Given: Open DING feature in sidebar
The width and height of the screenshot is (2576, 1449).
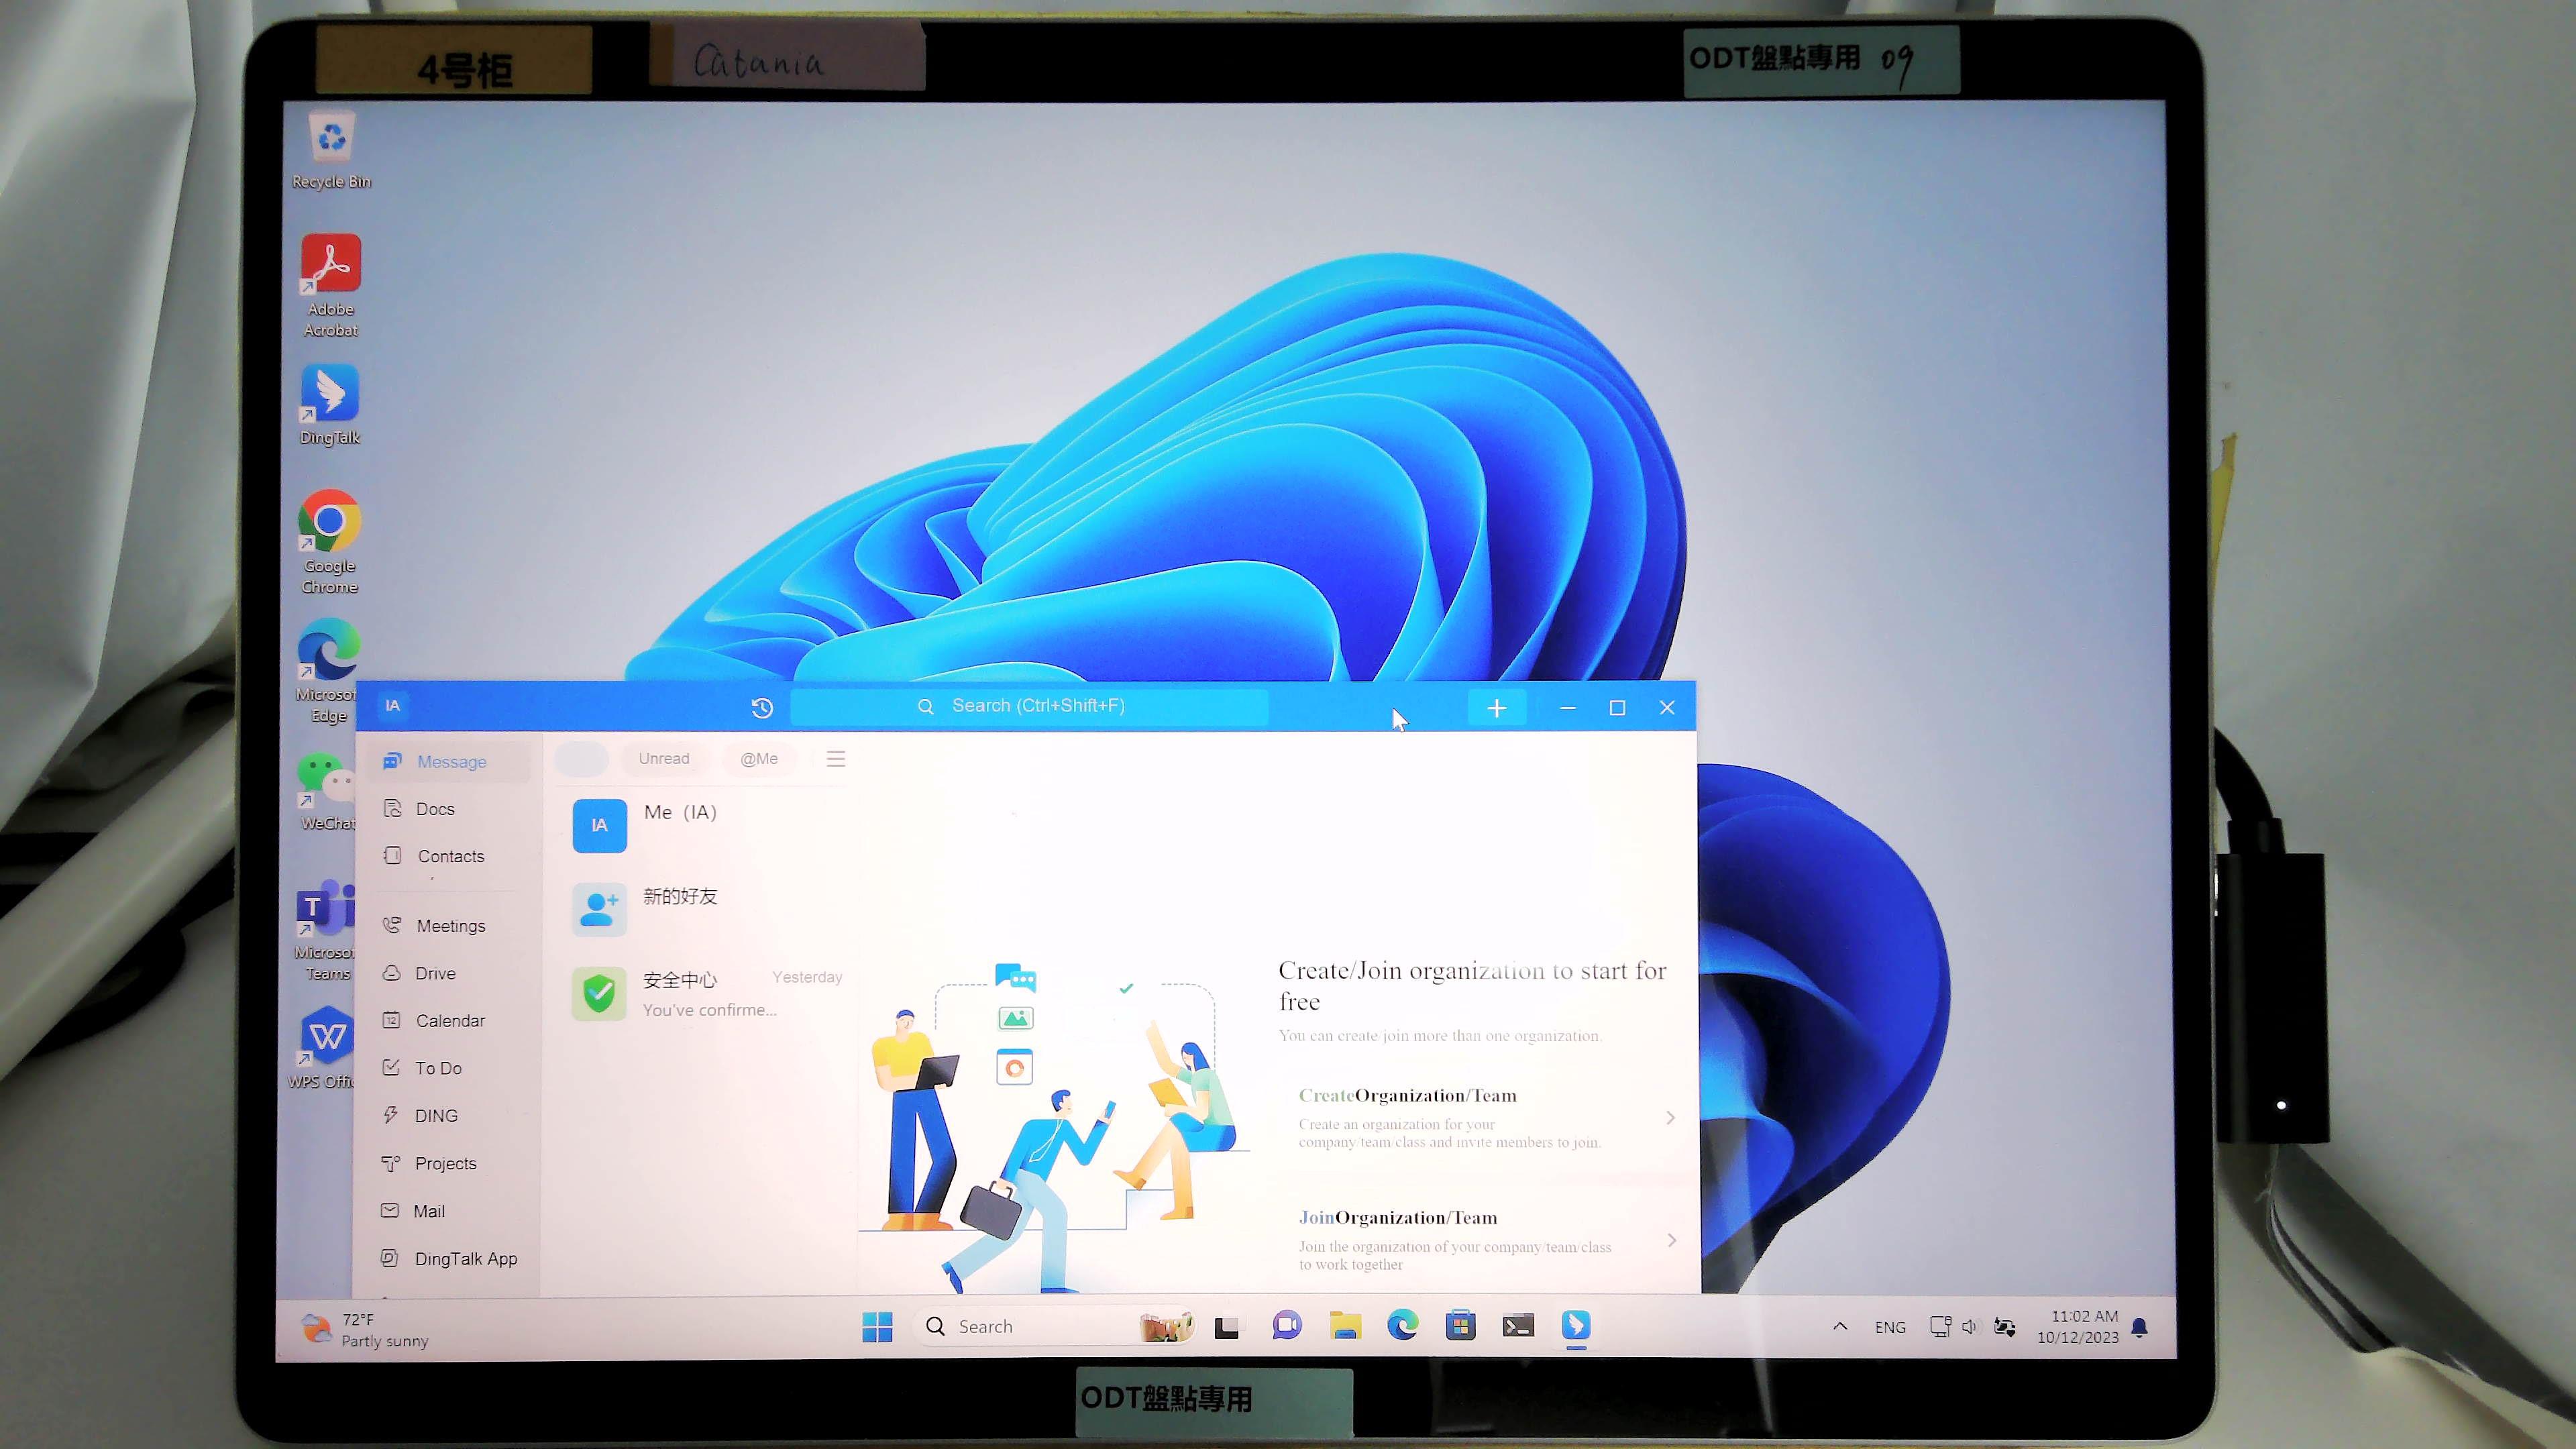Looking at the screenshot, I should (435, 1115).
